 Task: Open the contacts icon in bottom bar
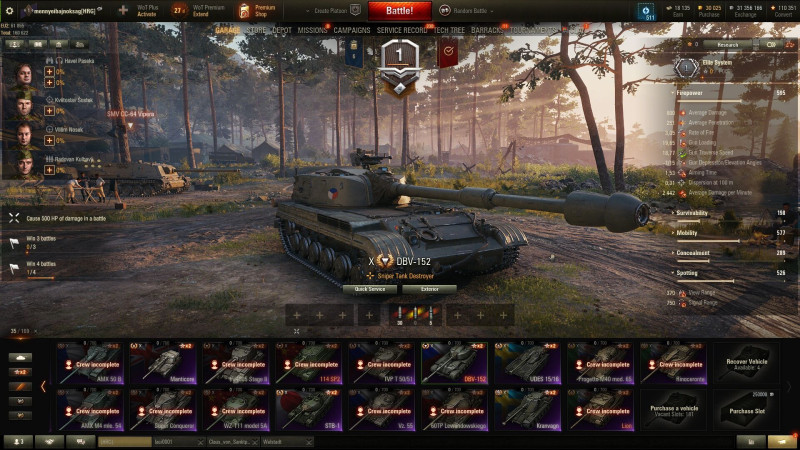pos(18,442)
